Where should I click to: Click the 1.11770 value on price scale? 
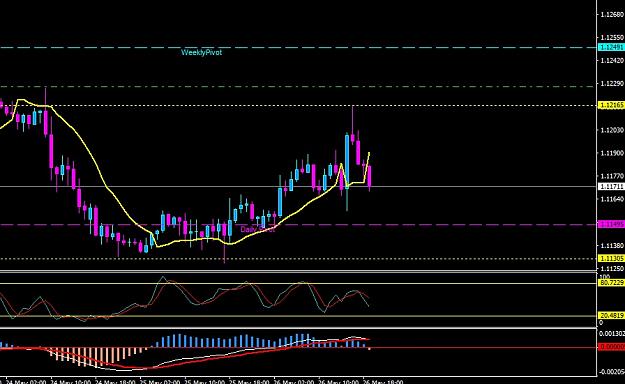[x=612, y=175]
